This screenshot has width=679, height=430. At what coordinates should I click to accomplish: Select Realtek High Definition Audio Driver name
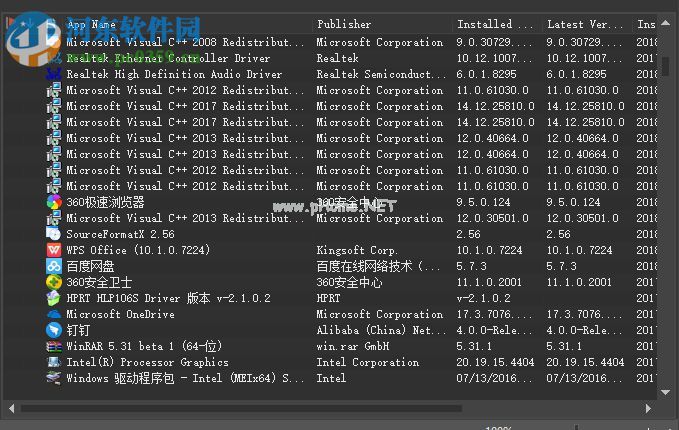(x=174, y=74)
